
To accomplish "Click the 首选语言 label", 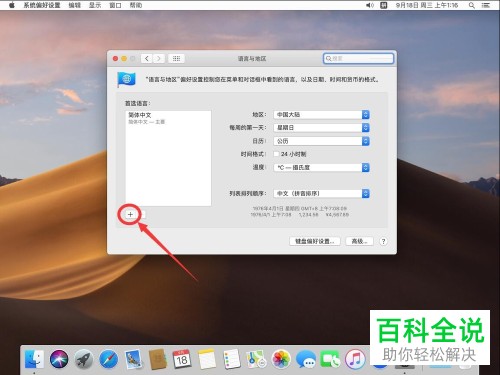I will pos(137,103).
